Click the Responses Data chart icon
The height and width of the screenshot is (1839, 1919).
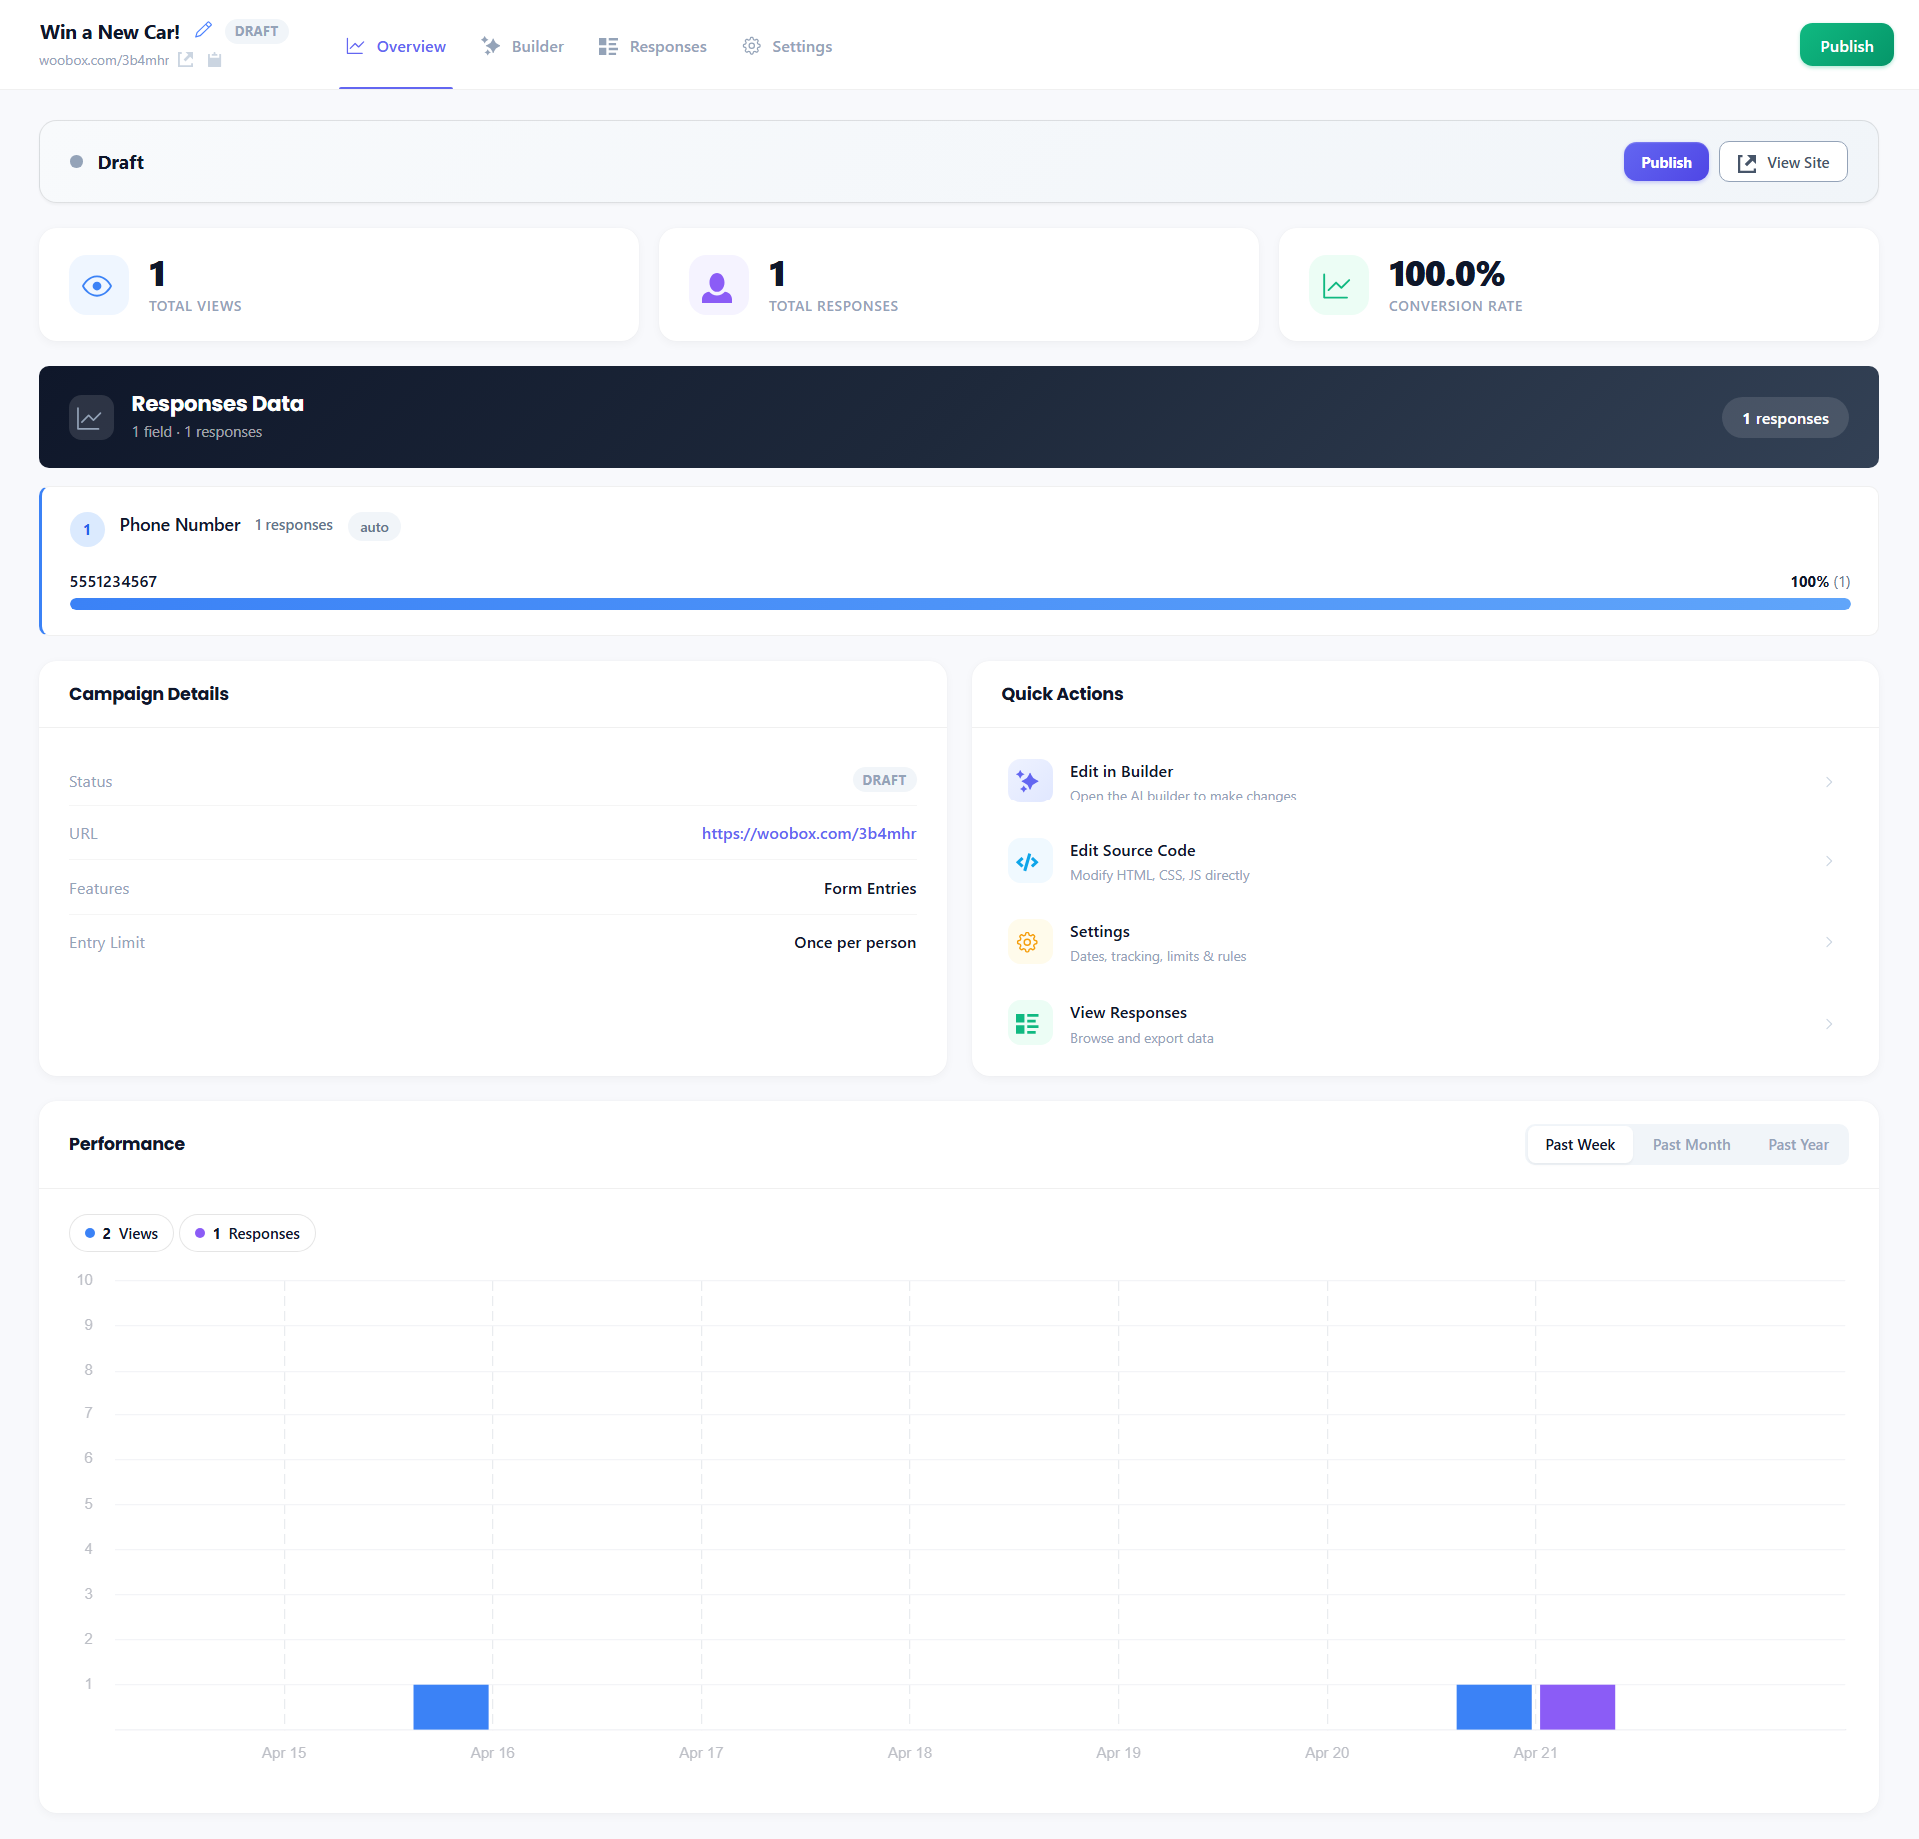(90, 418)
